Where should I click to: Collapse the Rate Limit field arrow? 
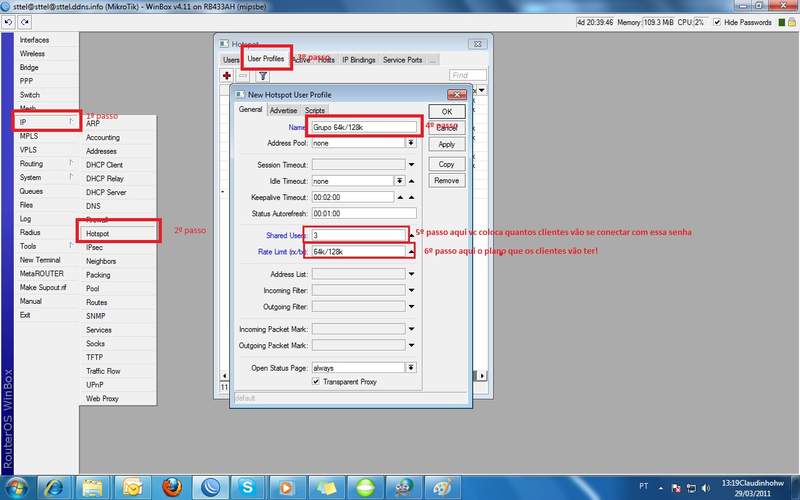[411, 252]
